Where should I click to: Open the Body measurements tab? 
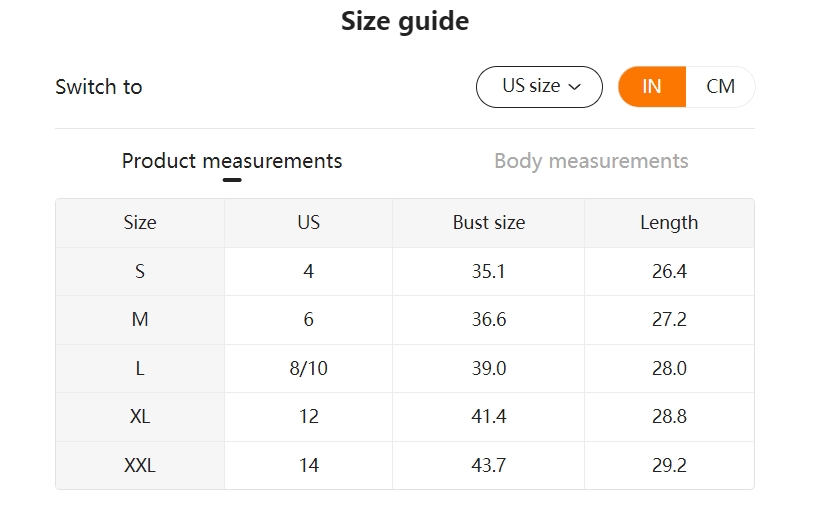coord(591,161)
